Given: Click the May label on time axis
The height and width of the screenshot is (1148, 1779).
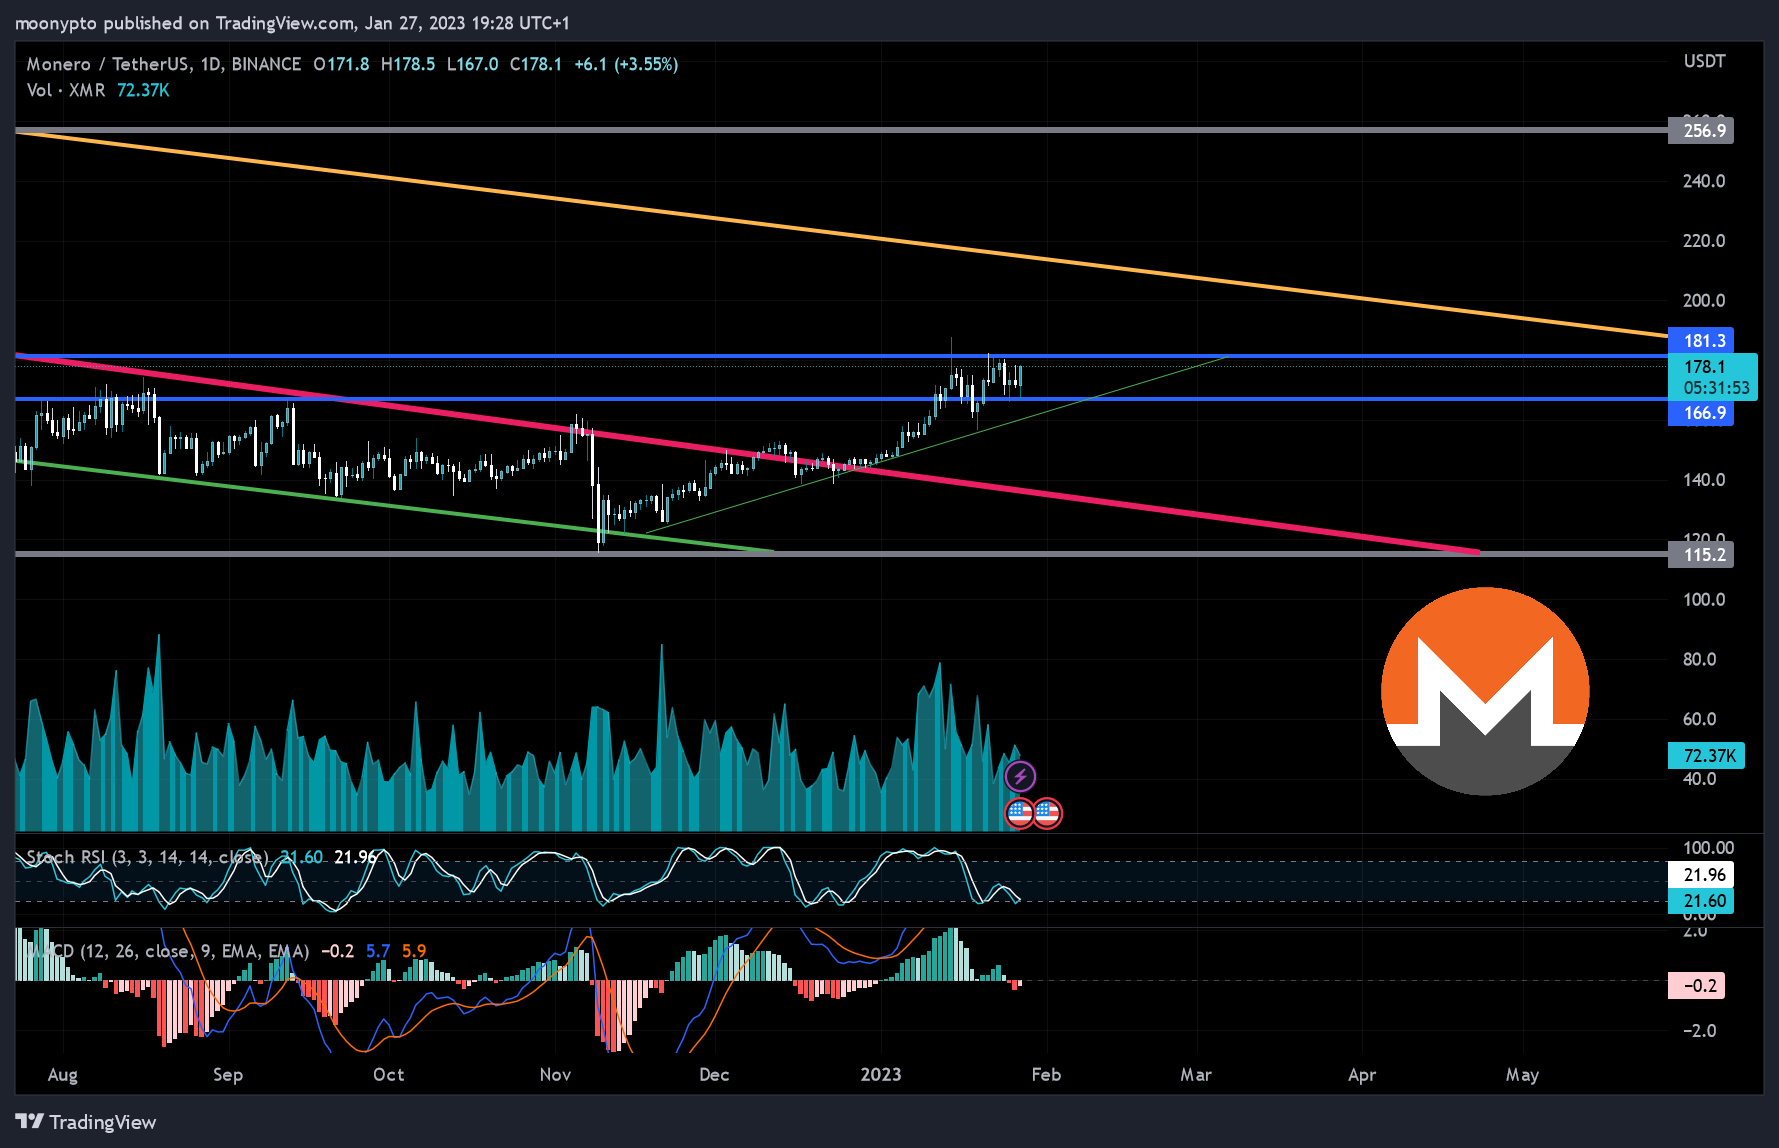Looking at the screenshot, I should click(x=1522, y=1075).
